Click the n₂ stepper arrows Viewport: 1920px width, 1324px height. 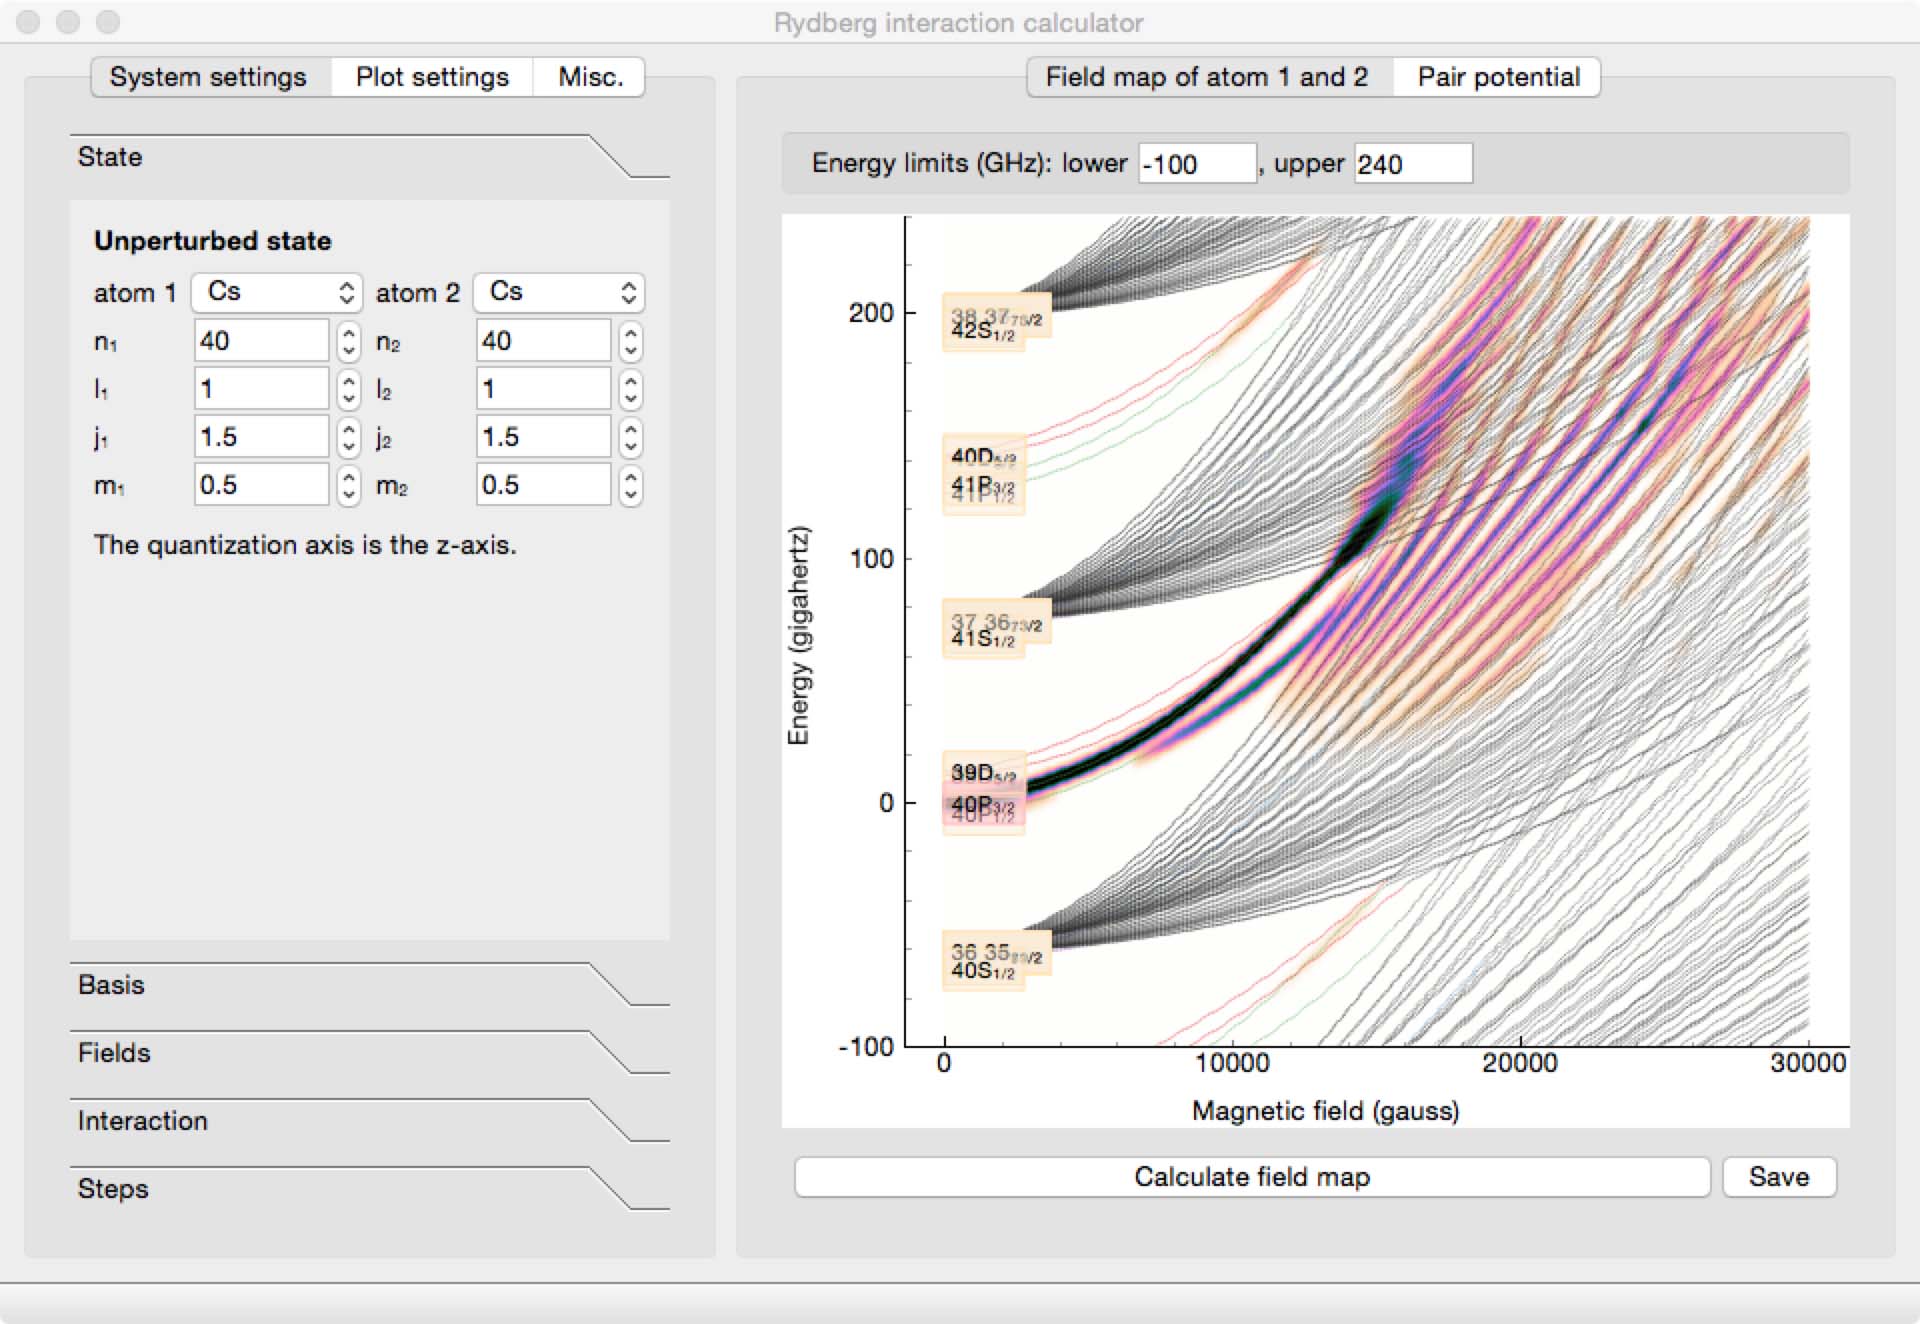pos(630,341)
